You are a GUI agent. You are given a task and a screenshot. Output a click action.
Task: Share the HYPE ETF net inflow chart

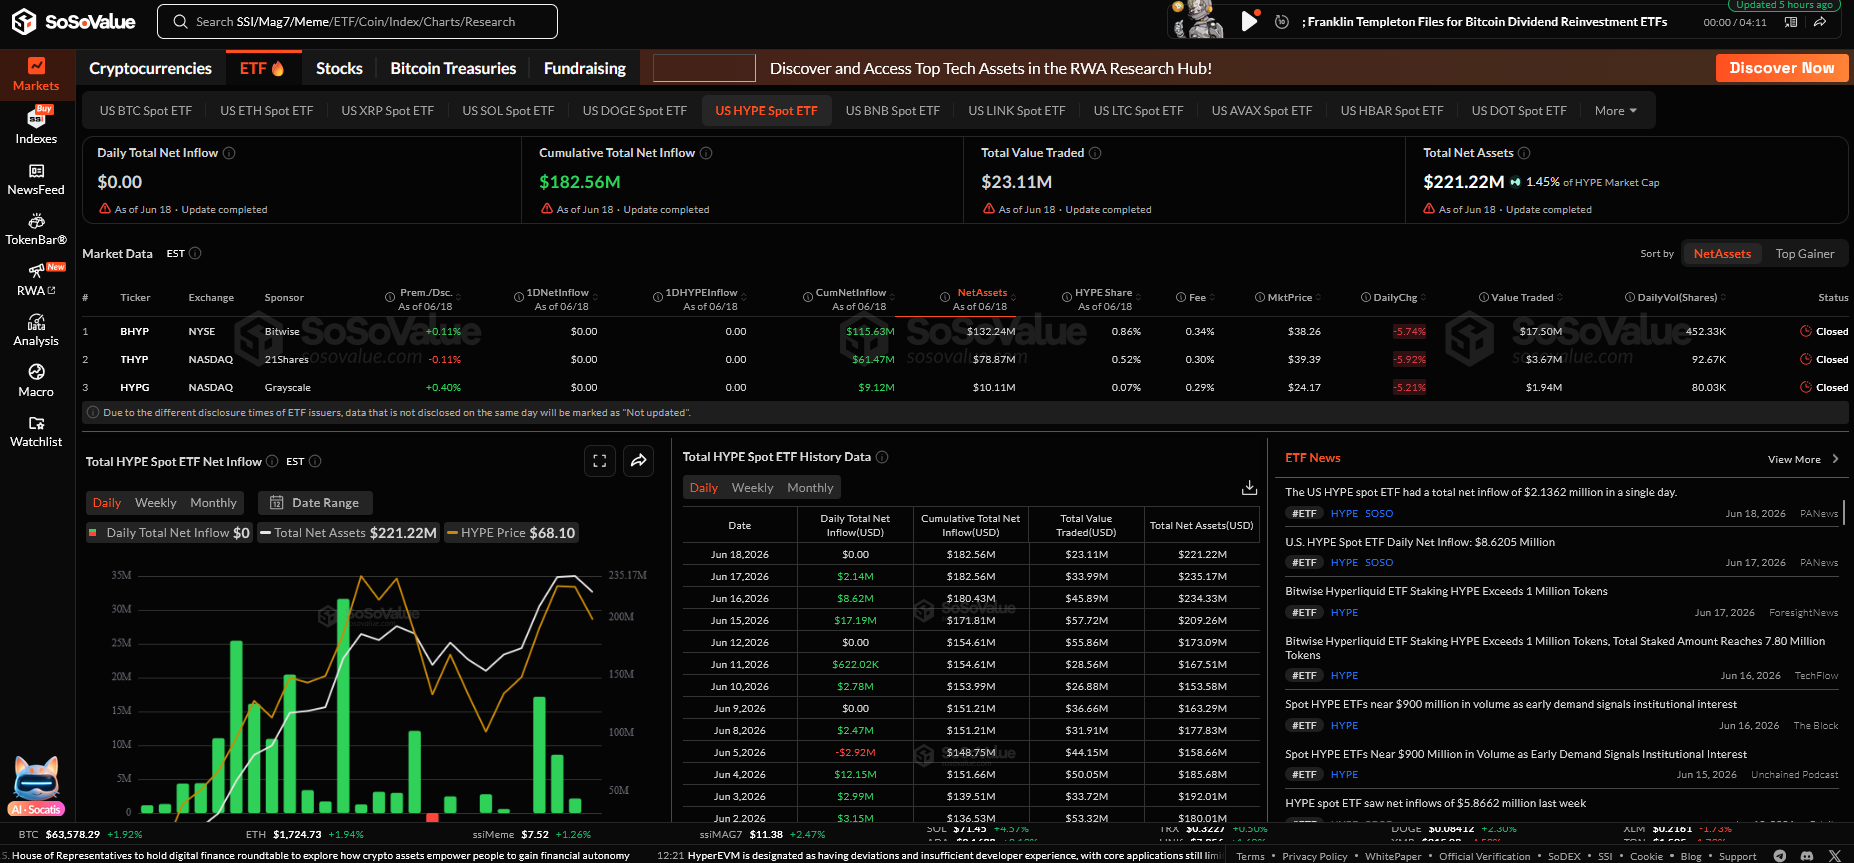tap(638, 461)
